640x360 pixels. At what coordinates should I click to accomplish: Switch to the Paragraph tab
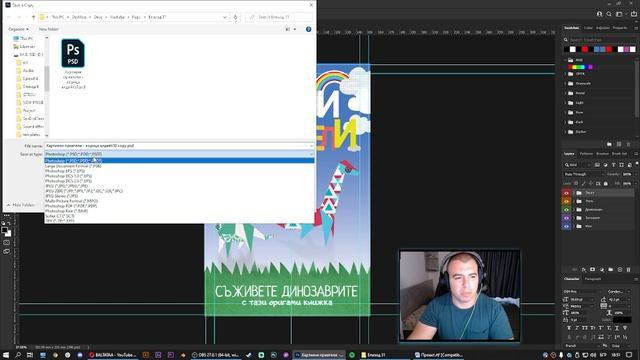[593, 279]
